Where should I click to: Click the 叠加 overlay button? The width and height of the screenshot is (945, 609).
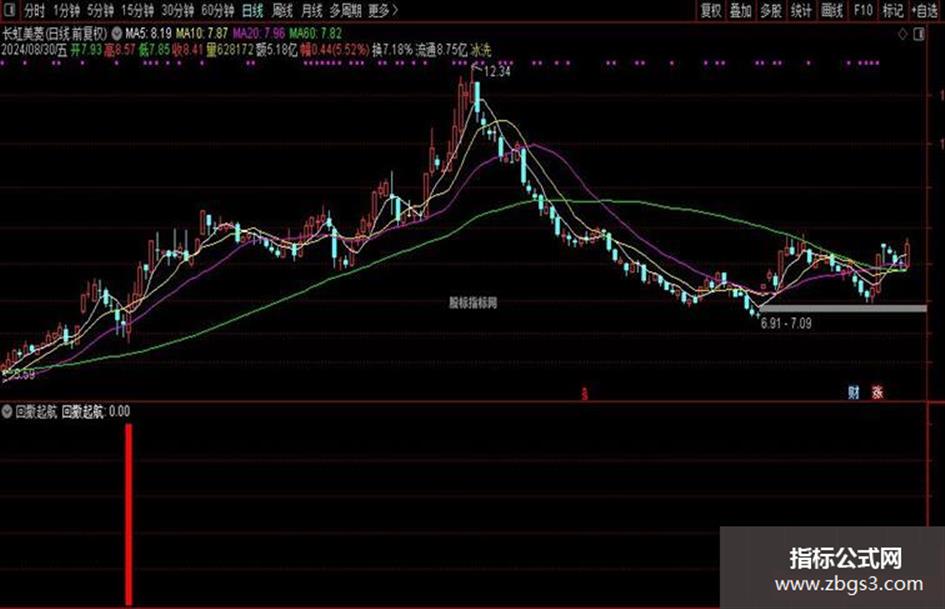[x=741, y=11]
